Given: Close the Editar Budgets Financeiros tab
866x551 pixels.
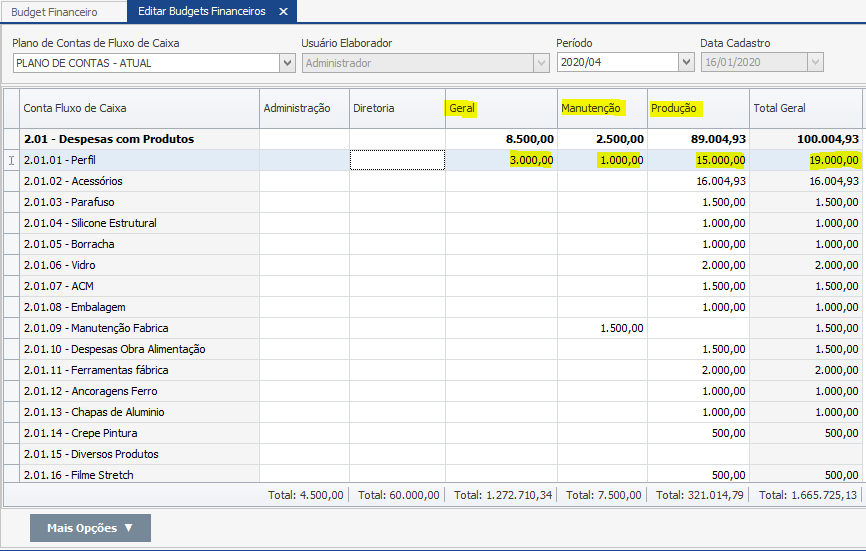Looking at the screenshot, I should [x=283, y=12].
